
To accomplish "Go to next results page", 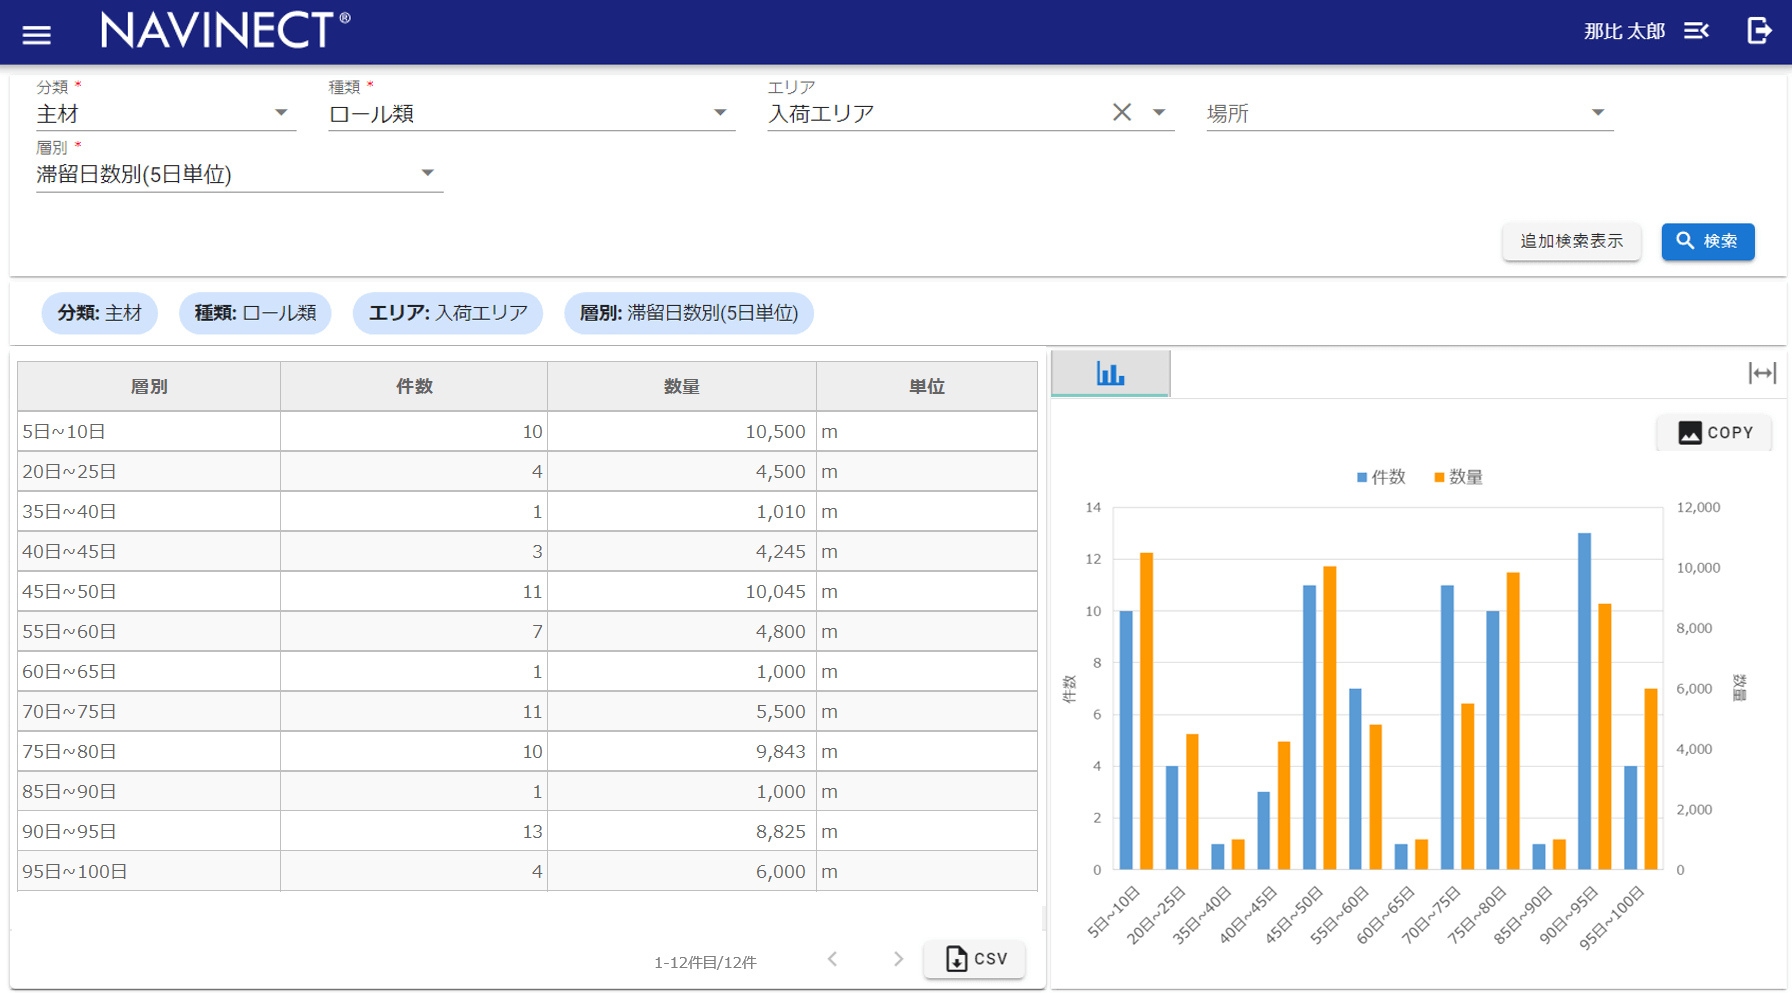I will point(898,959).
